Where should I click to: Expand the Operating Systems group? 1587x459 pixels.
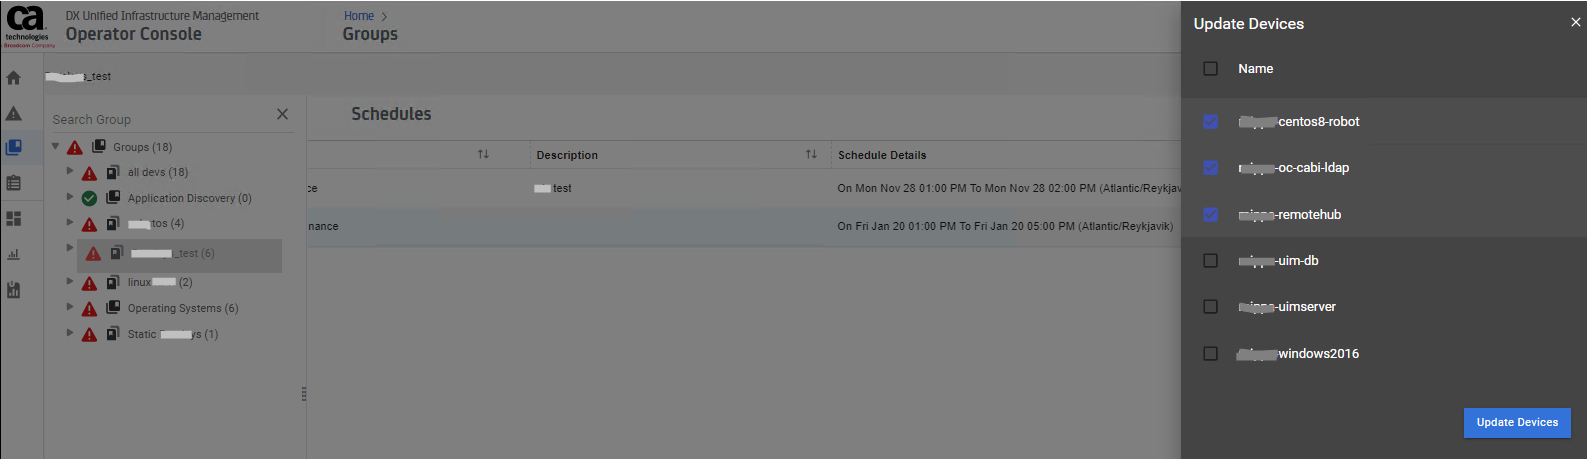click(70, 307)
